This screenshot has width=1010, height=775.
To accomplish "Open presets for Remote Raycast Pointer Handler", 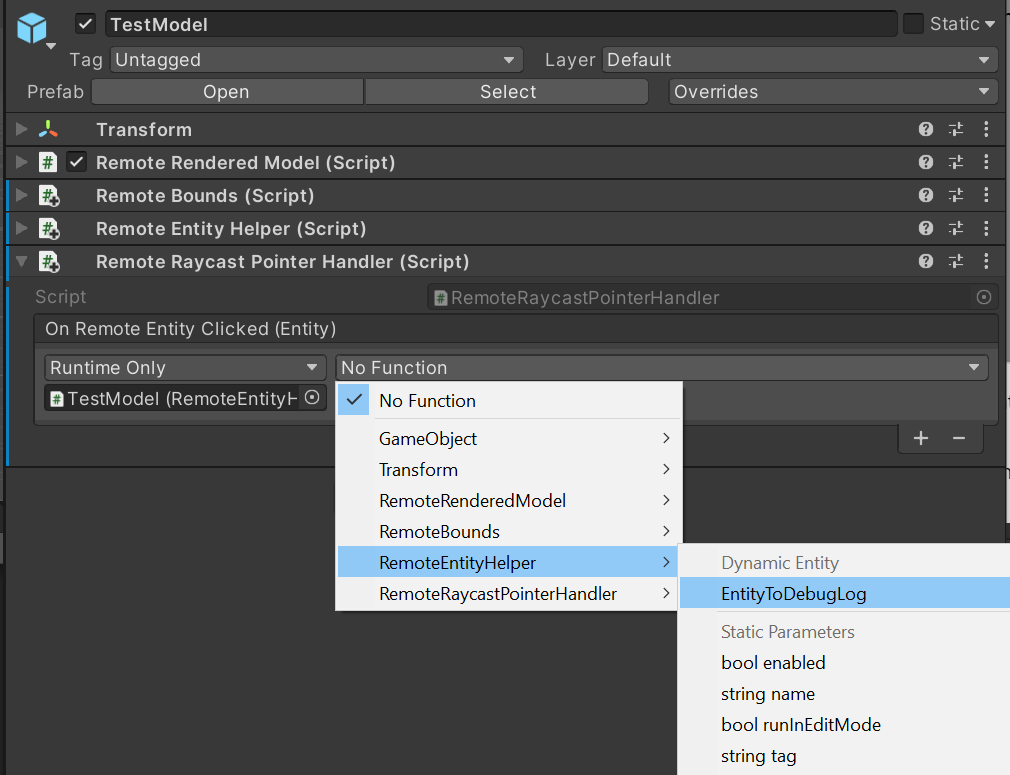I will [956, 261].
